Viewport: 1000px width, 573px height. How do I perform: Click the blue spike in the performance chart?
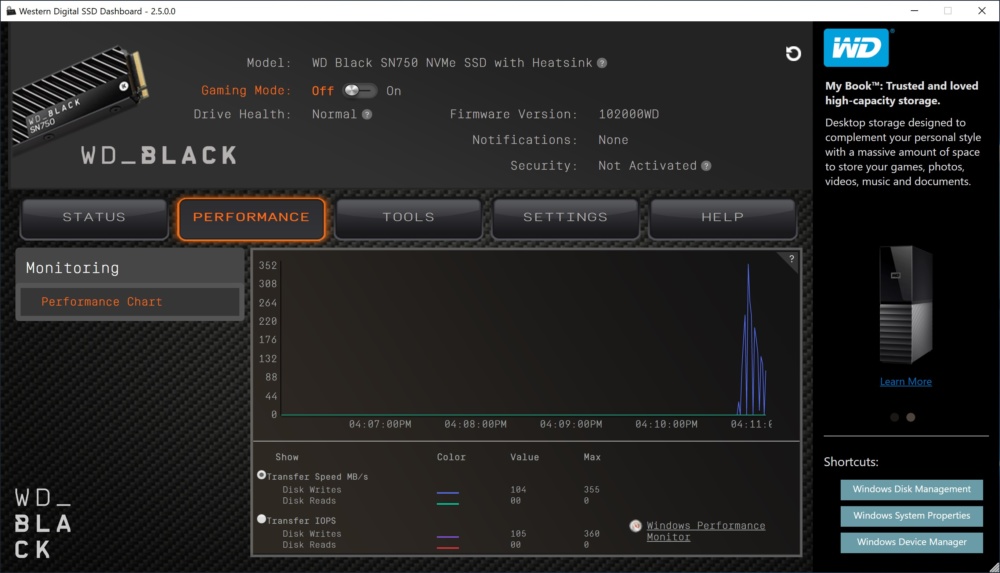(x=750, y=341)
